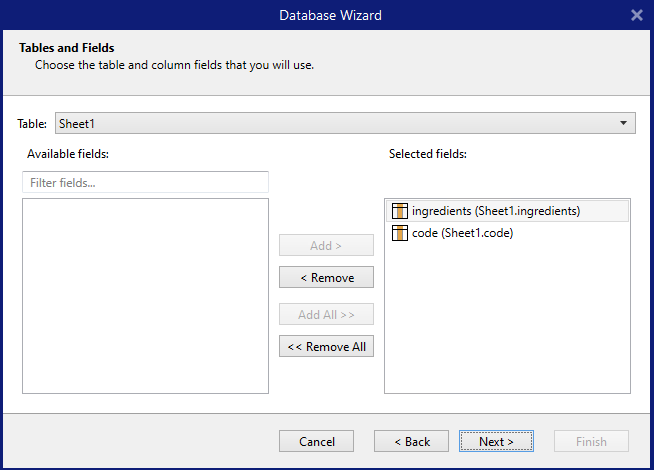This screenshot has height=470, width=654.
Task: Click empty area of Selected fields list
Action: [507, 320]
